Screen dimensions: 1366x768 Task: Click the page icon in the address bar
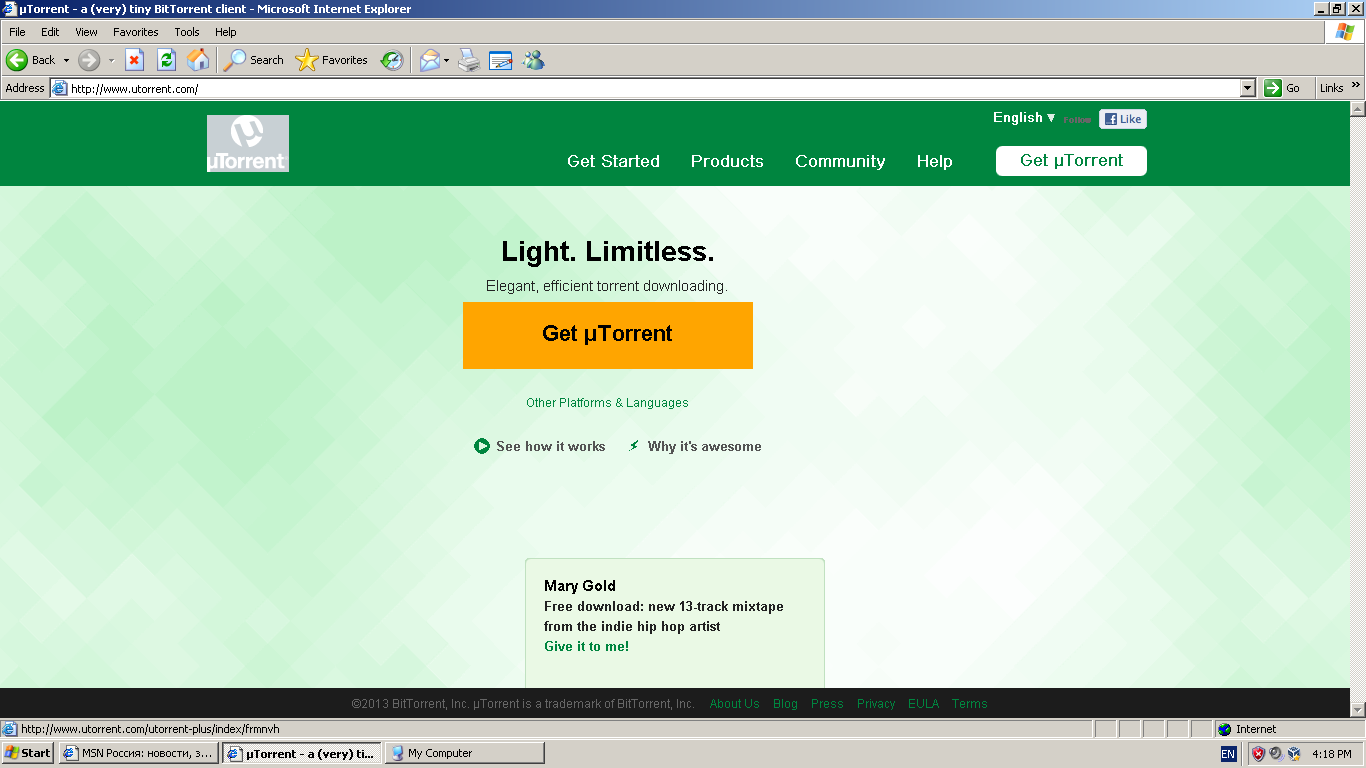click(x=60, y=88)
